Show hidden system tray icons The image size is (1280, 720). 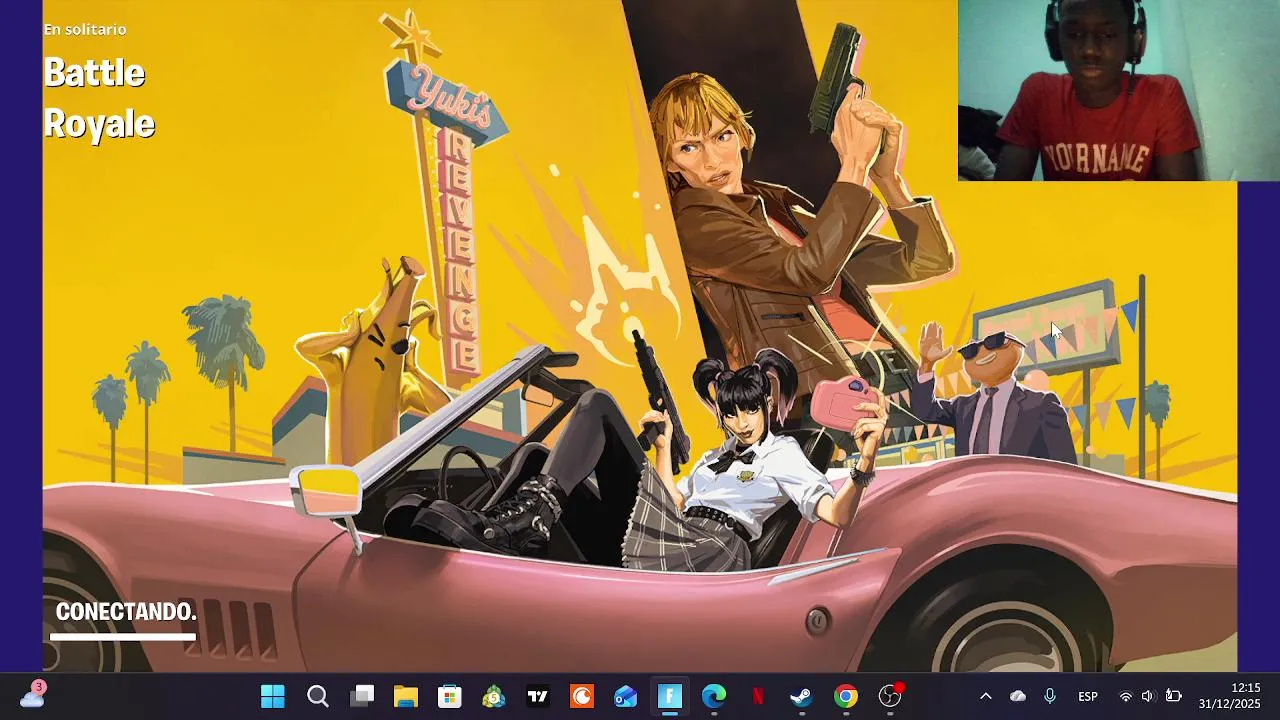tap(986, 696)
